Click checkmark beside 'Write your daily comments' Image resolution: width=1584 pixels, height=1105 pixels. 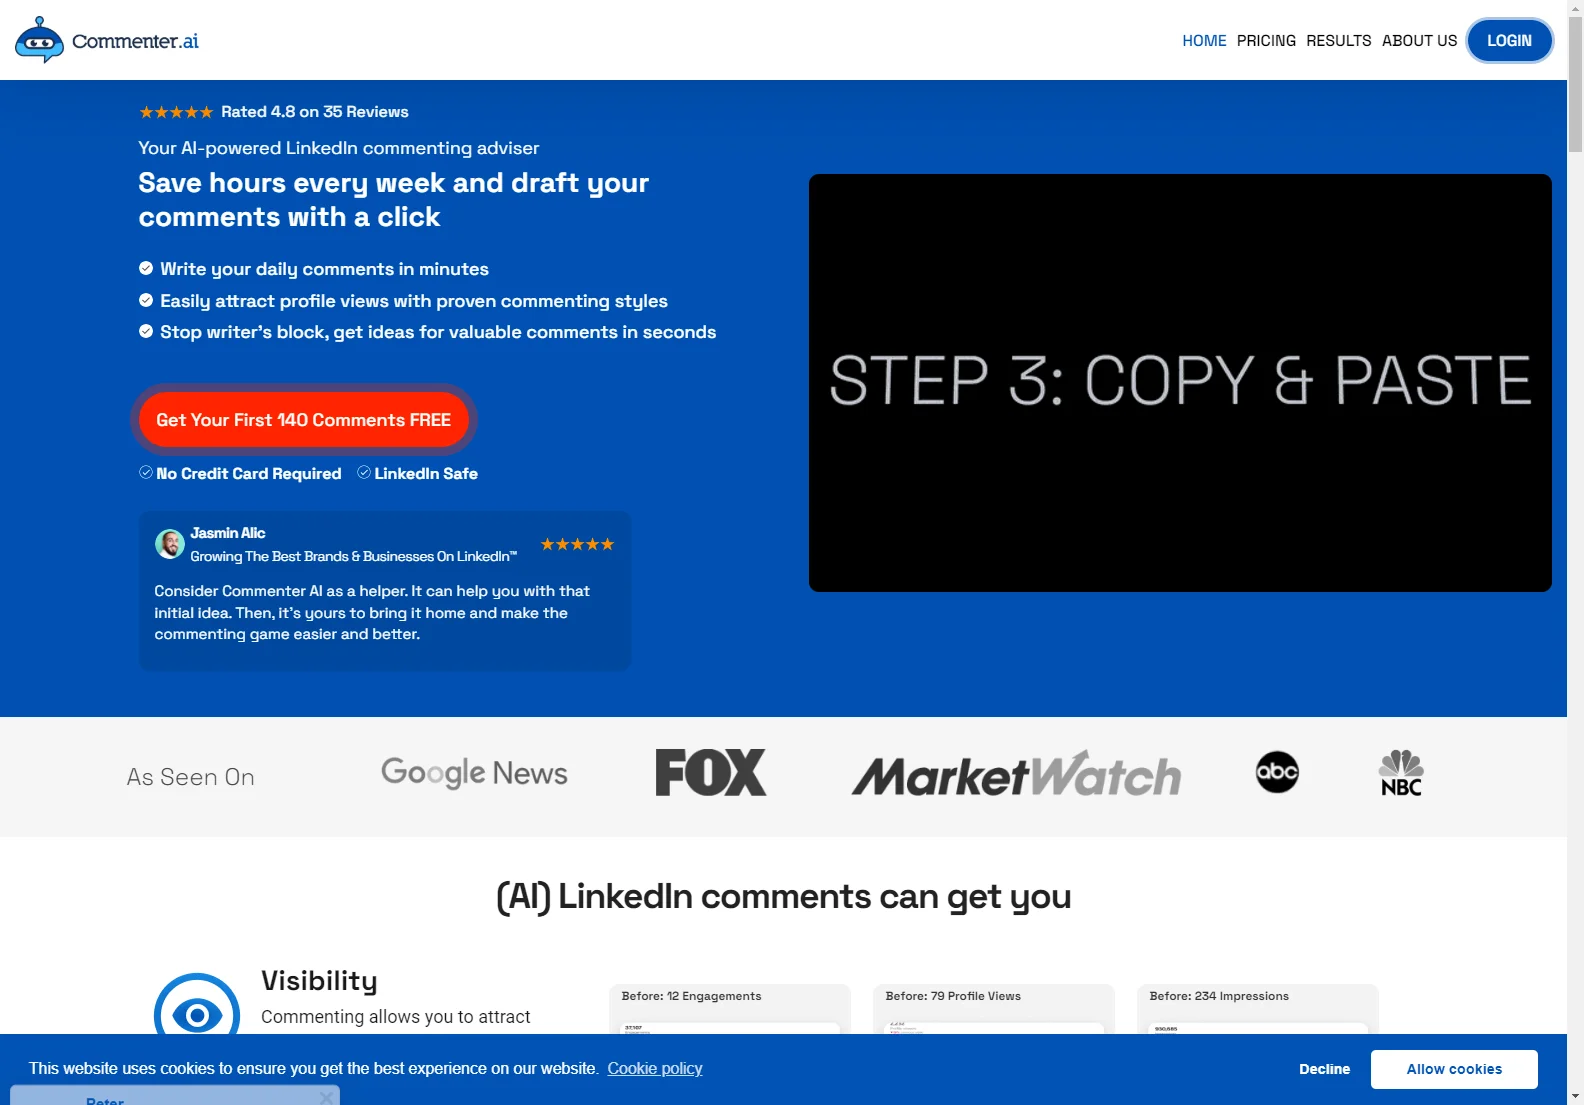[x=146, y=268]
